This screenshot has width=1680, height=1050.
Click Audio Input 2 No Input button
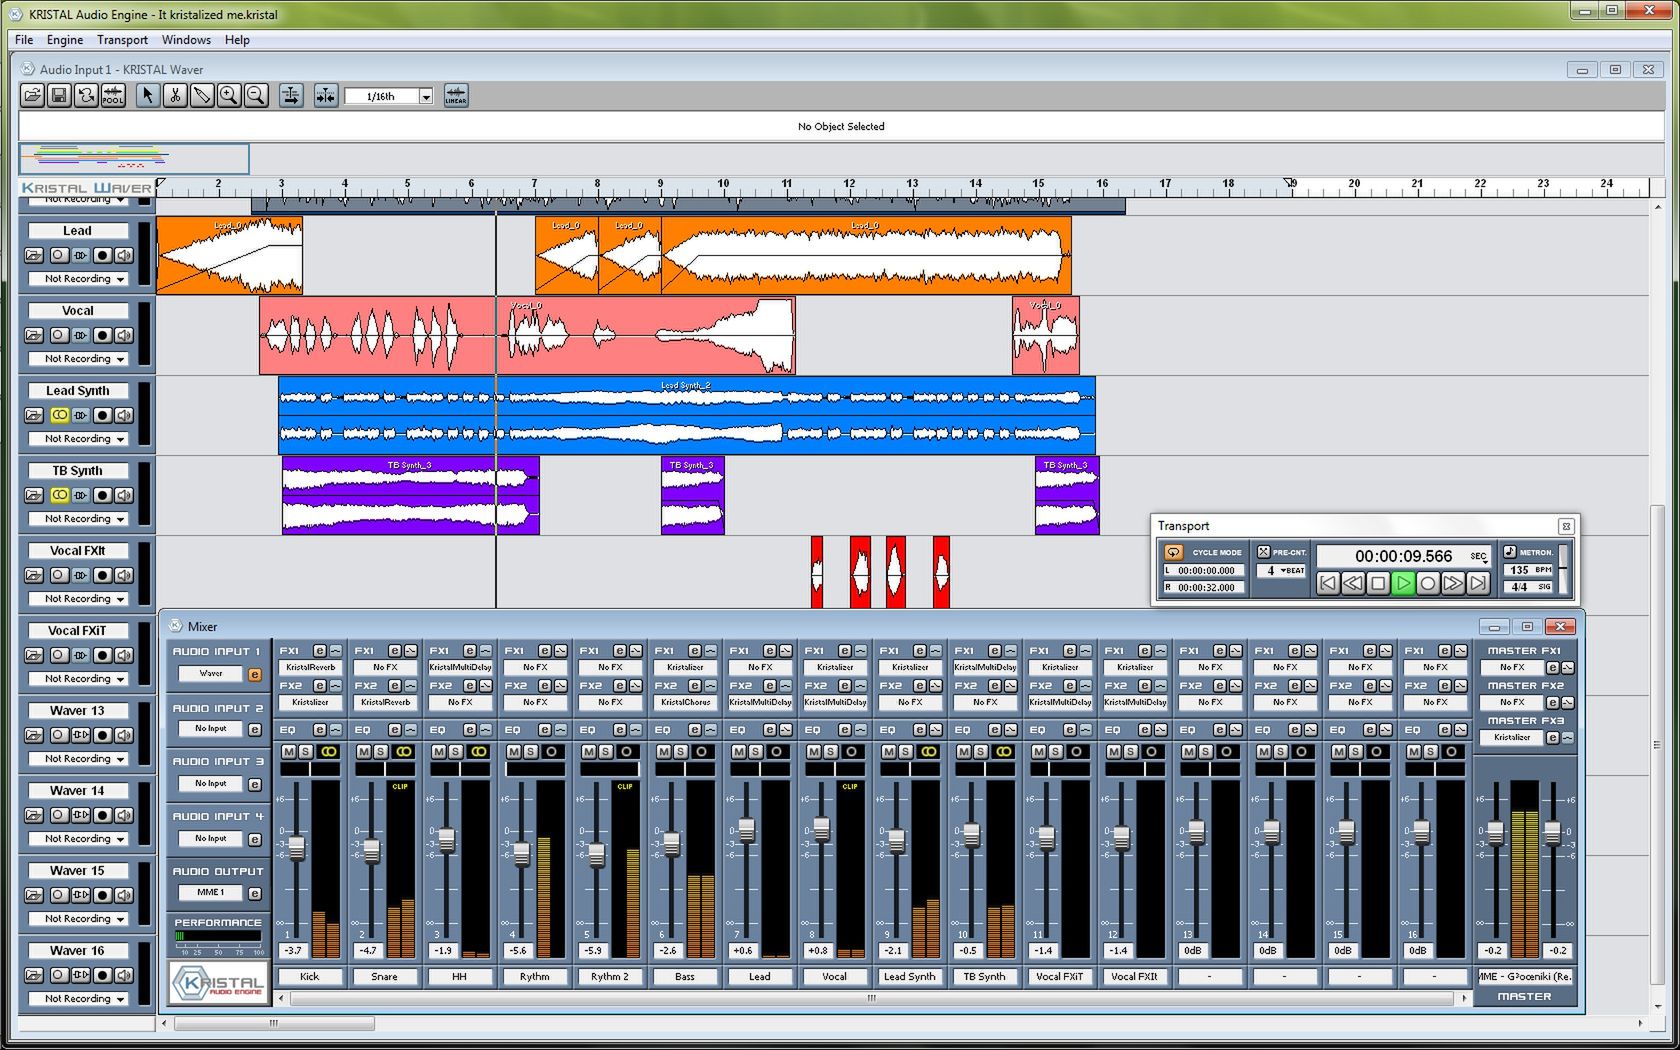click(210, 729)
